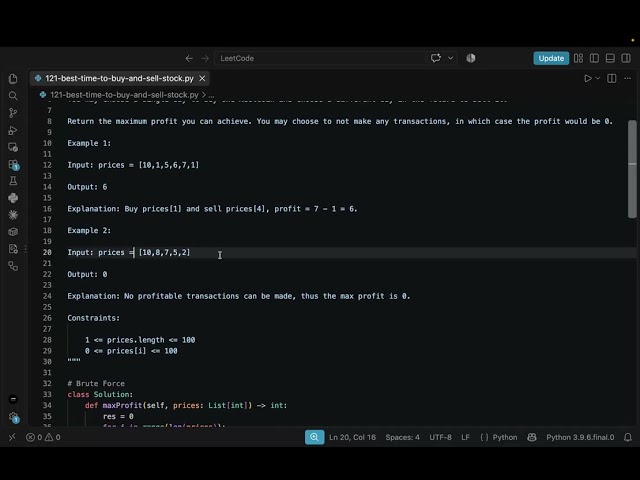Expand the breadcrumb ellipsis after file name
The image size is (640, 480).
pos(211,95)
